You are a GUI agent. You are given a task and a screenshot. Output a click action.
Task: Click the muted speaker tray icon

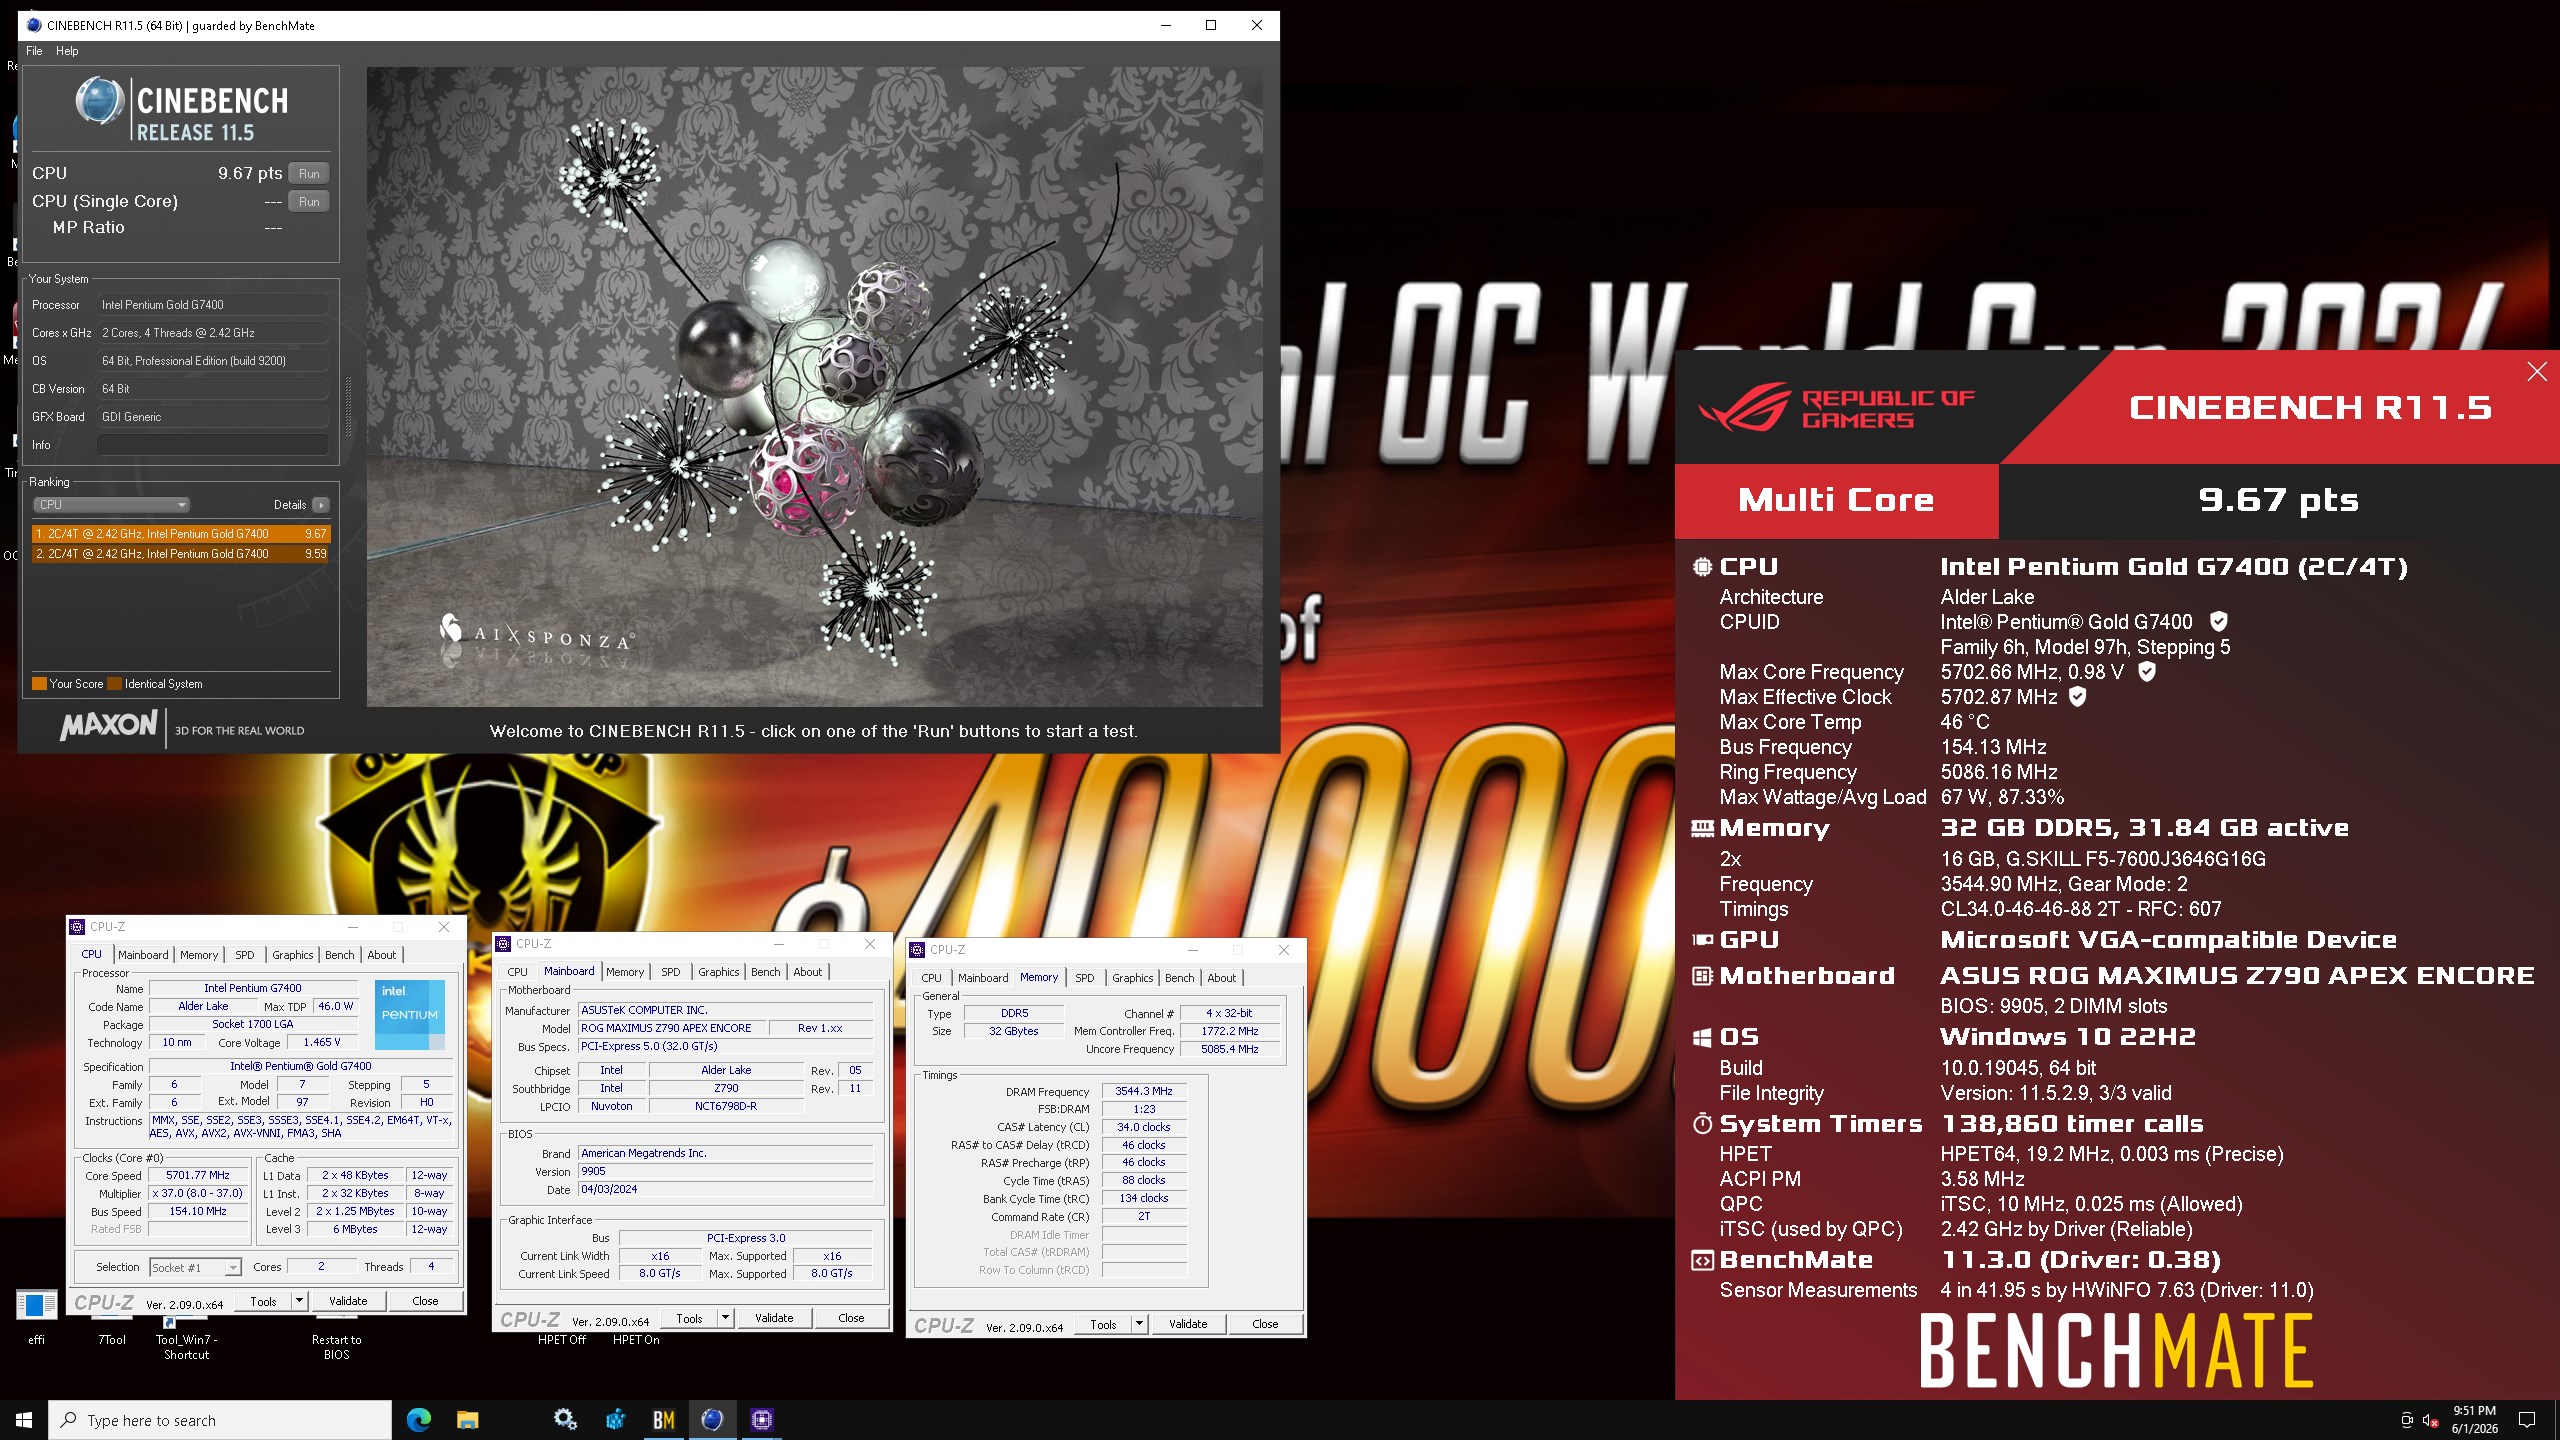2431,1420
